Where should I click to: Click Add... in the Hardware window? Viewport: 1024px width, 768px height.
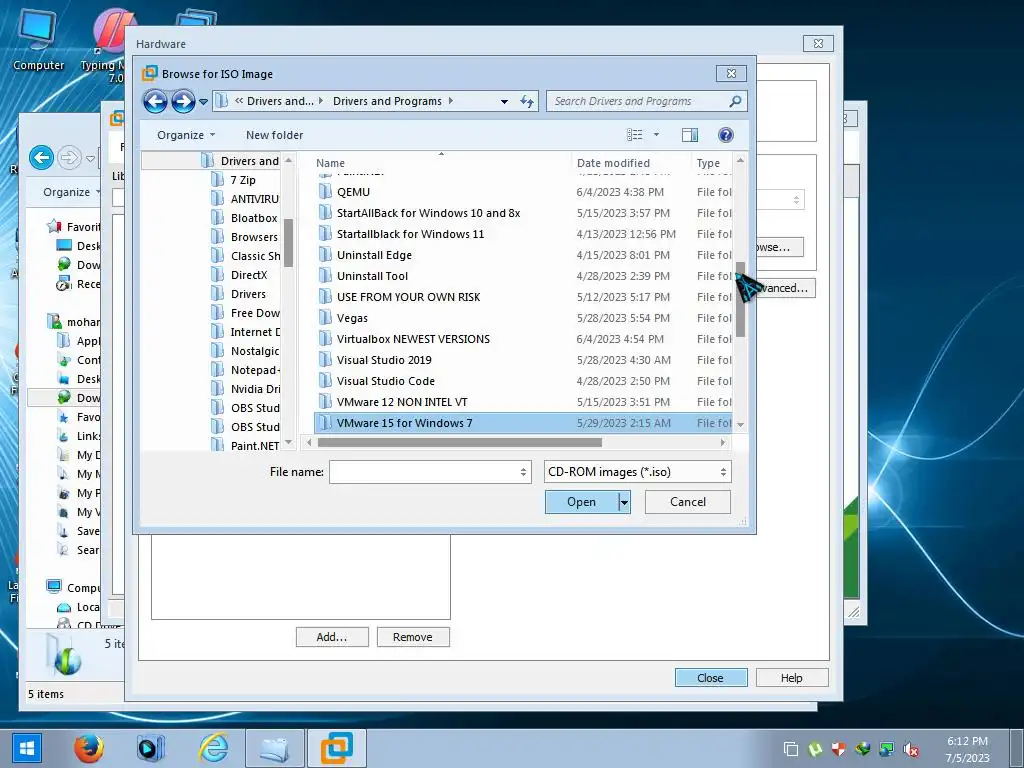pos(332,637)
